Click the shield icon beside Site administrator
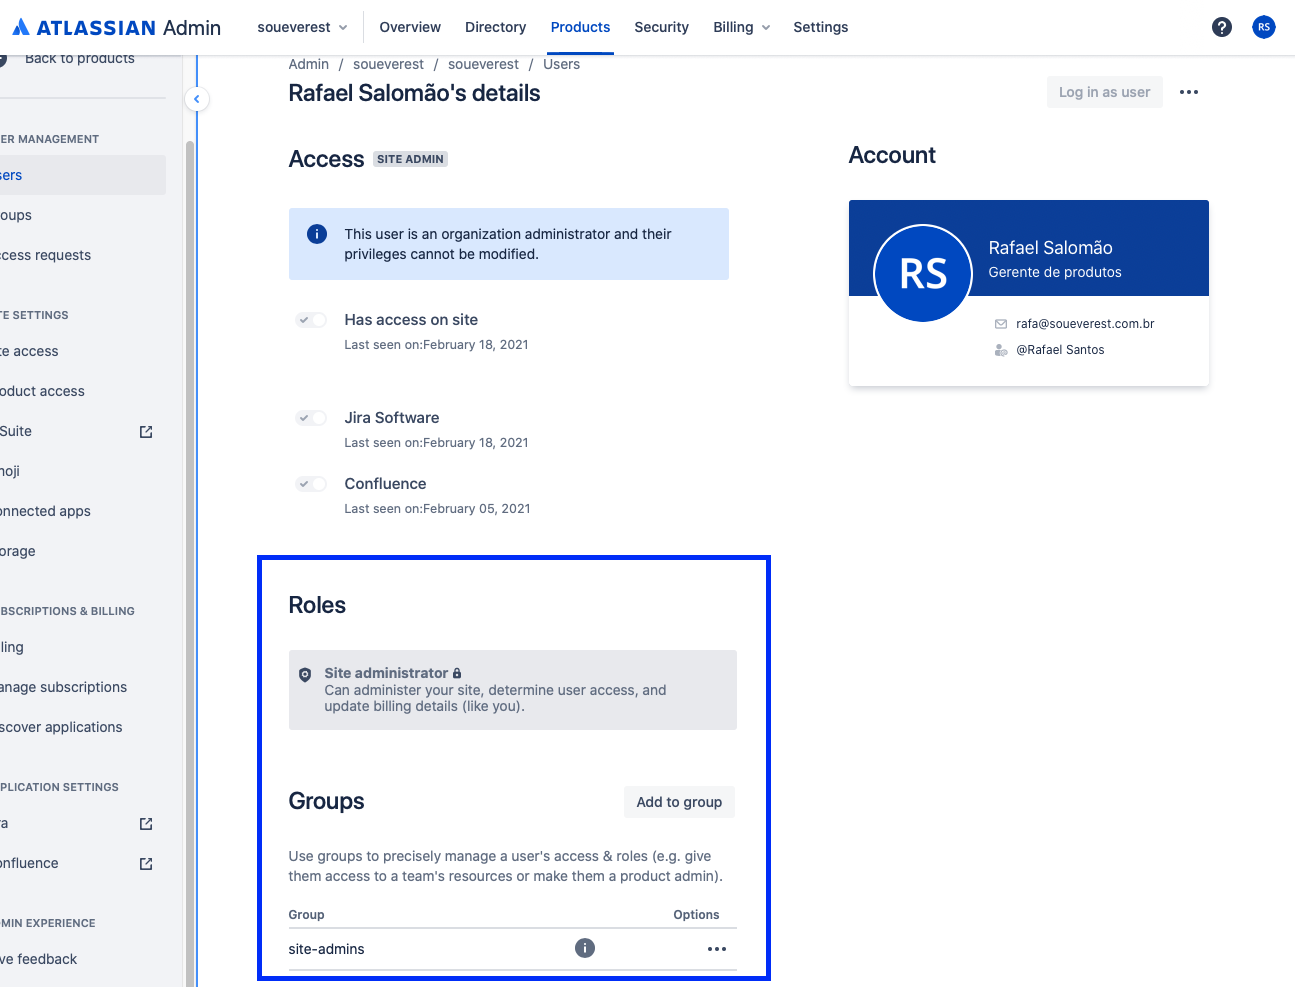Viewport: 1295px width, 987px height. 305,675
